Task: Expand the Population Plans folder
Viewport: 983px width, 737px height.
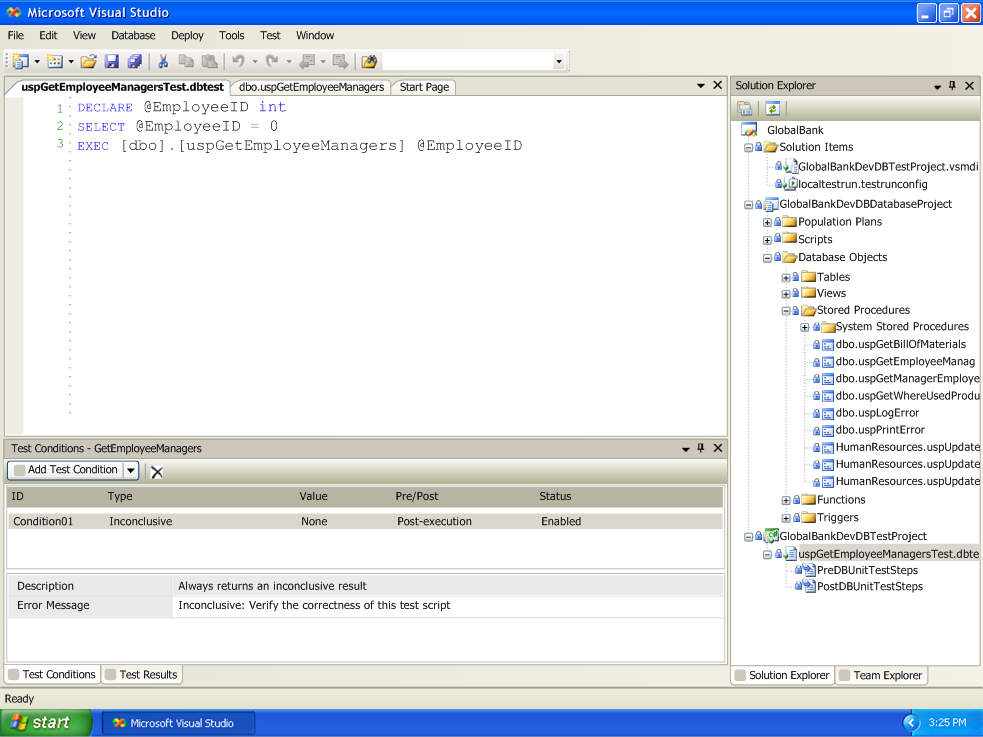Action: click(767, 222)
